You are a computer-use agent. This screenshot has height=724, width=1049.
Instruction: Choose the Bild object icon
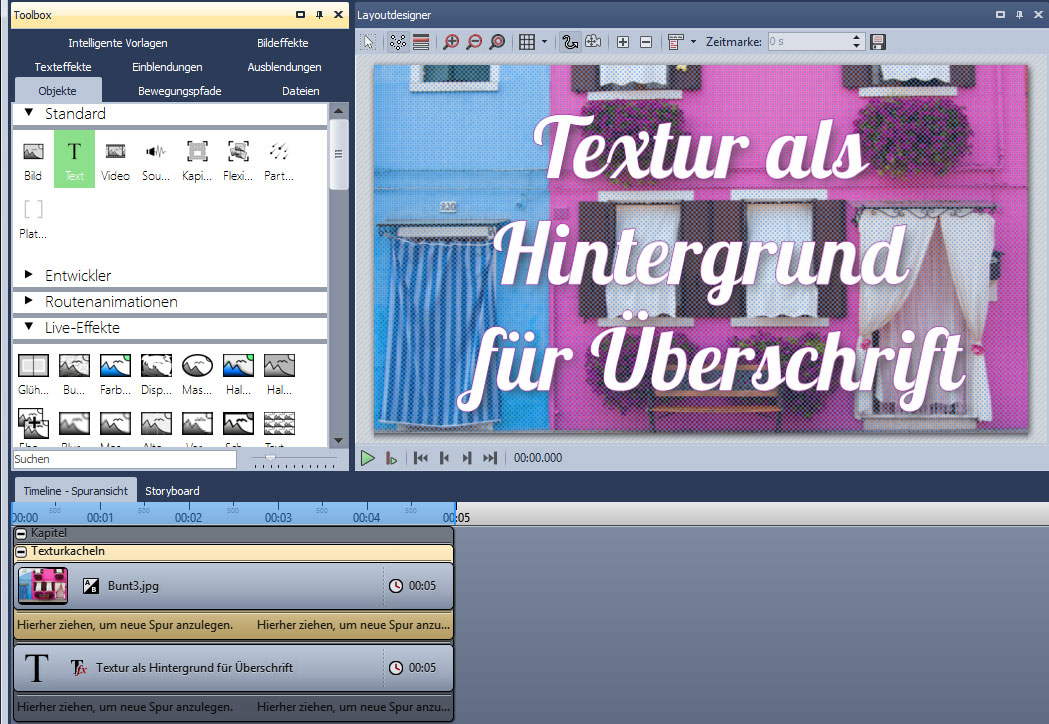click(x=33, y=159)
